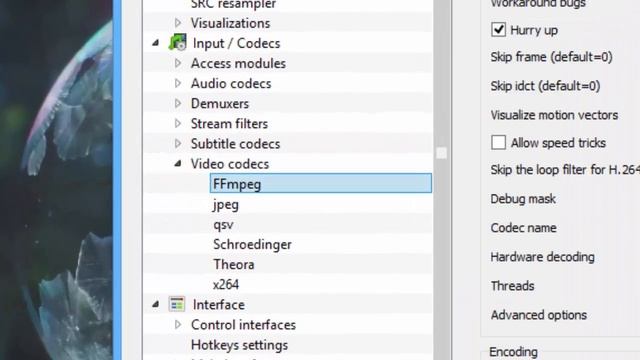Open Hotkeys settings
The height and width of the screenshot is (360, 640).
click(x=239, y=345)
